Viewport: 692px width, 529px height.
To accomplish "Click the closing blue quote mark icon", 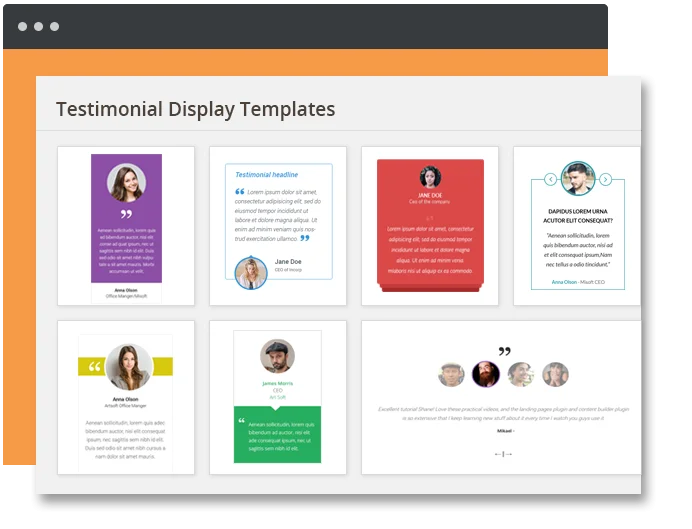I will (x=305, y=238).
